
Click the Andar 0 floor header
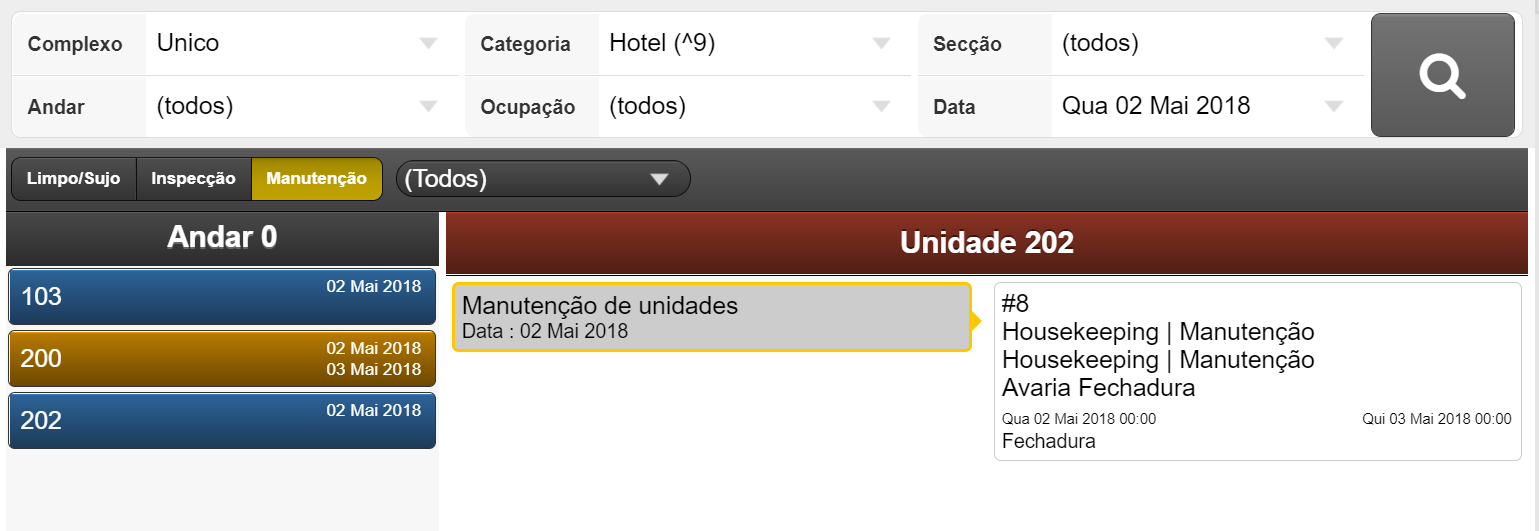(222, 237)
